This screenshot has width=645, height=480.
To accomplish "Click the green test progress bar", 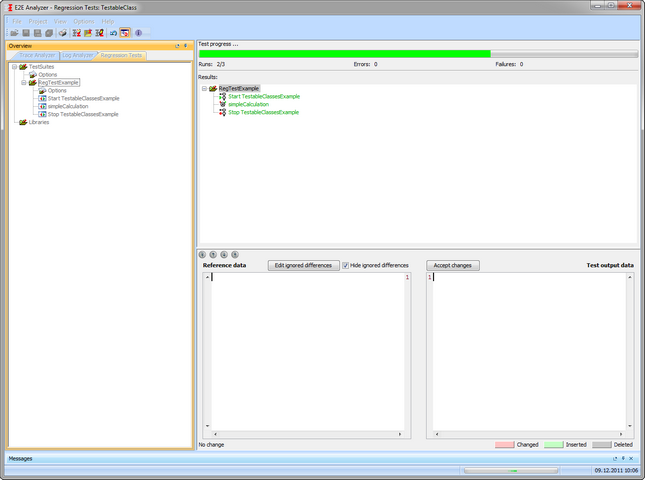I will [344, 54].
